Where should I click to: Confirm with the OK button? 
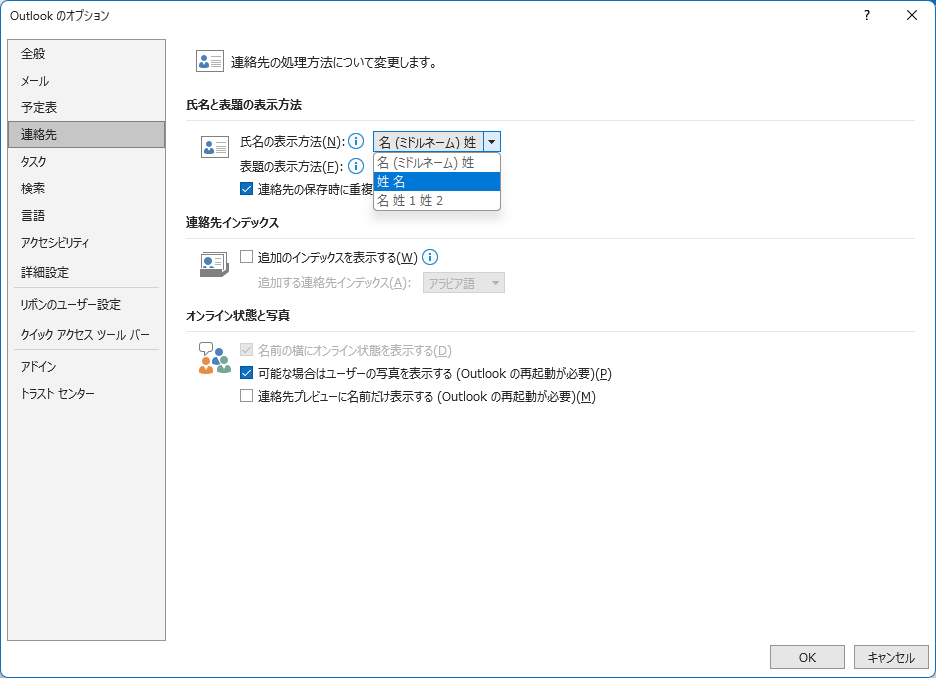pos(807,657)
